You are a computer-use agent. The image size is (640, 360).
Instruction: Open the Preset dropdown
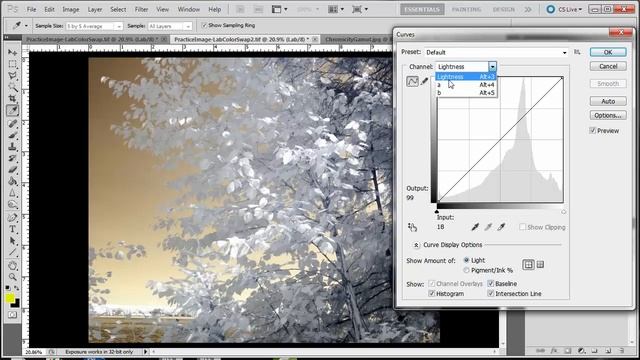(x=496, y=52)
